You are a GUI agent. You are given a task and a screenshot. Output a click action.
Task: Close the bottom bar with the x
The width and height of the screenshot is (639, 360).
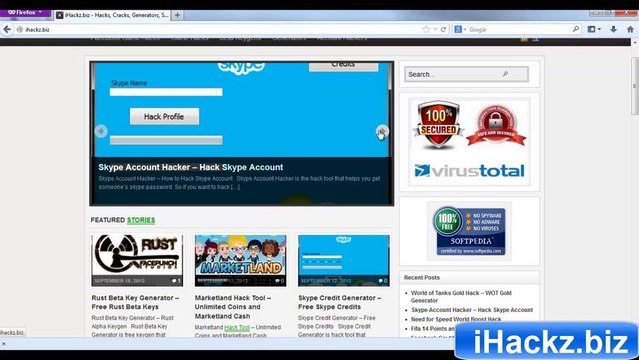coord(4,344)
